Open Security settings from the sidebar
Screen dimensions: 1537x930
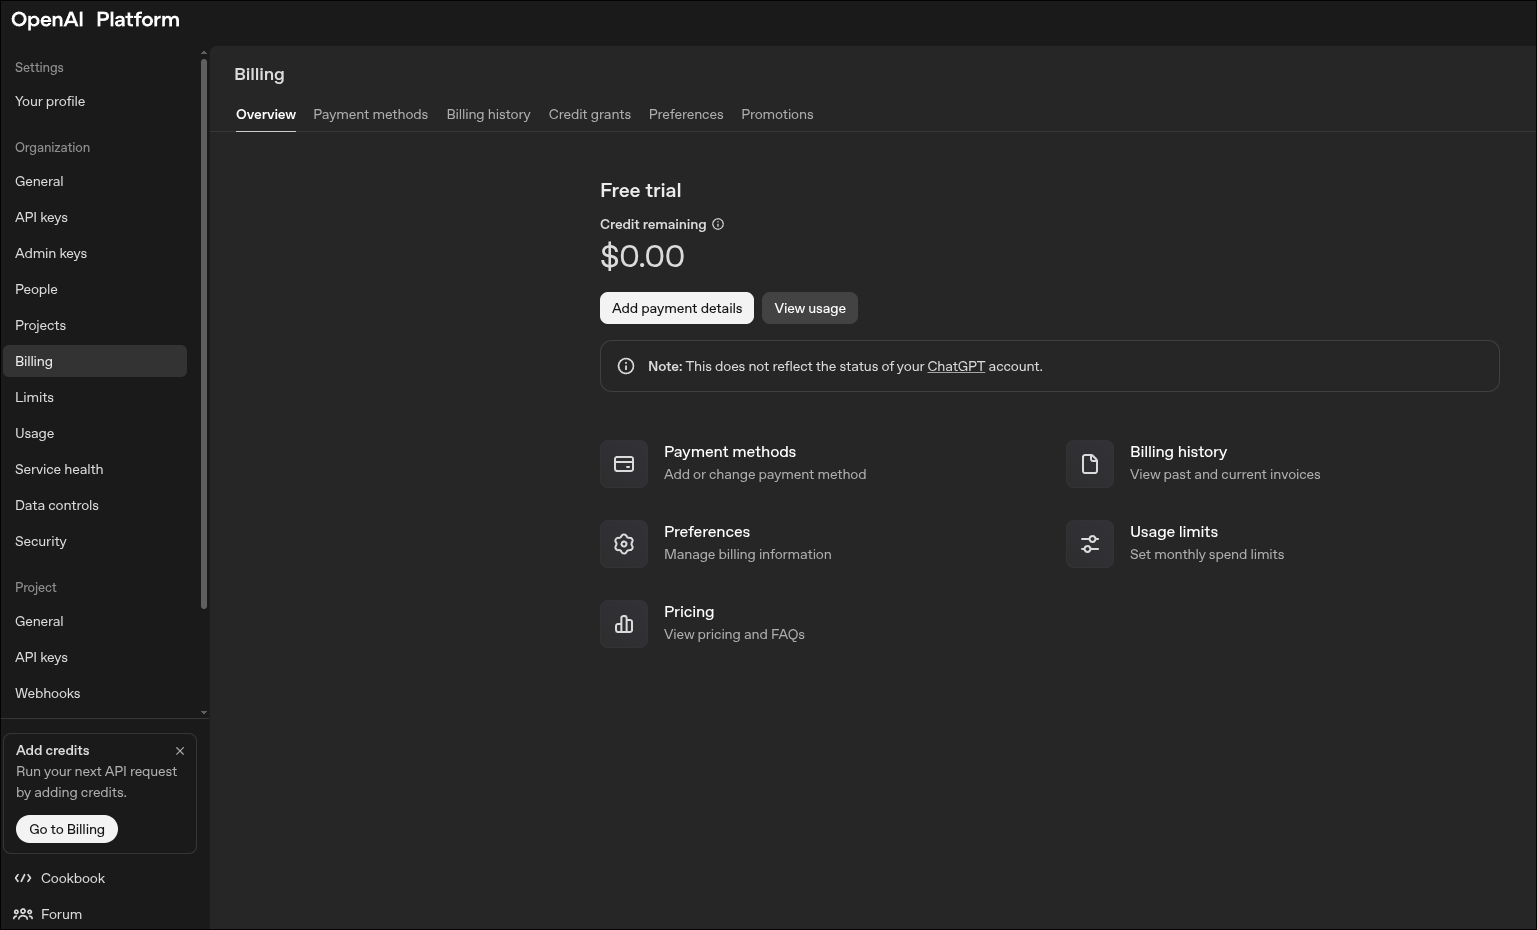tap(40, 541)
